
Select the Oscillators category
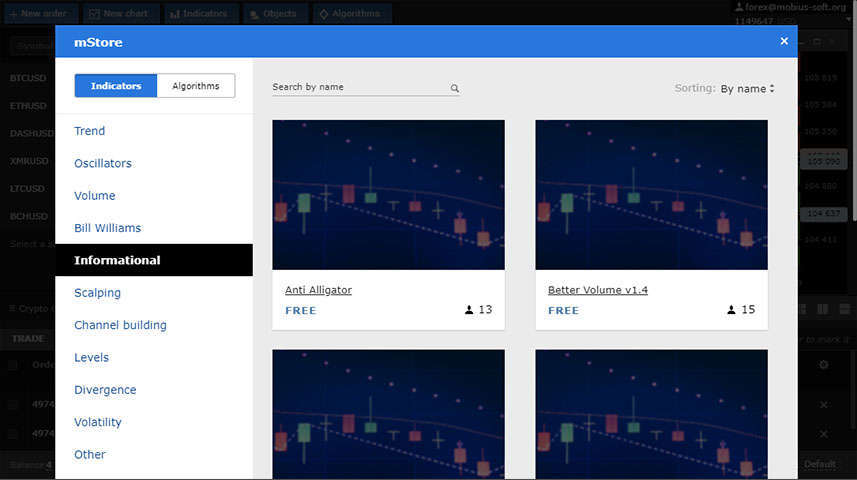tap(103, 163)
